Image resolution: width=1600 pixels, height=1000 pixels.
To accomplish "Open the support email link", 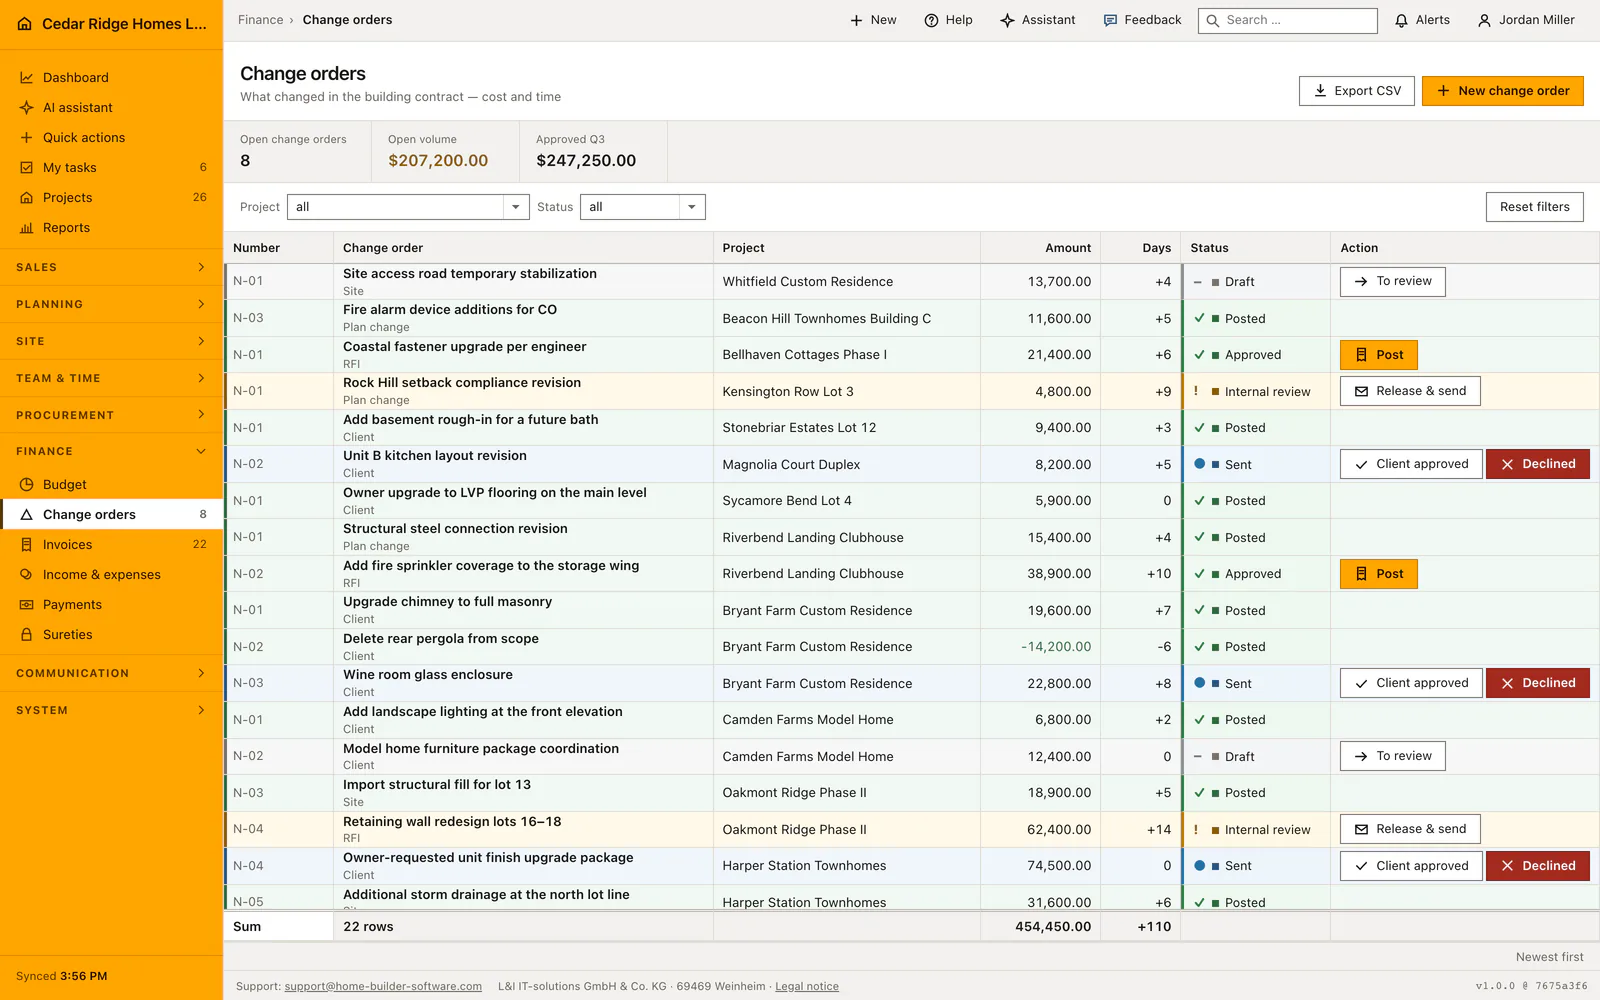I will [x=383, y=987].
